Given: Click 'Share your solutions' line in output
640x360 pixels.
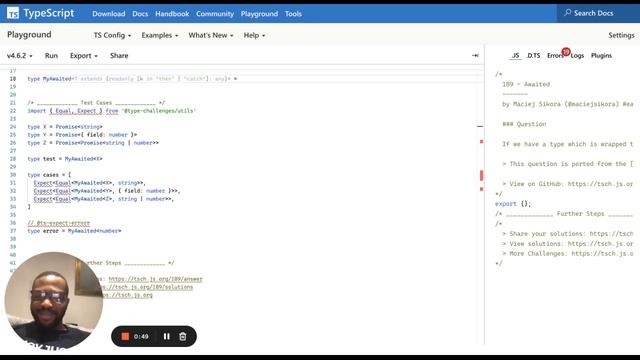Looking at the screenshot, I should coord(568,234).
